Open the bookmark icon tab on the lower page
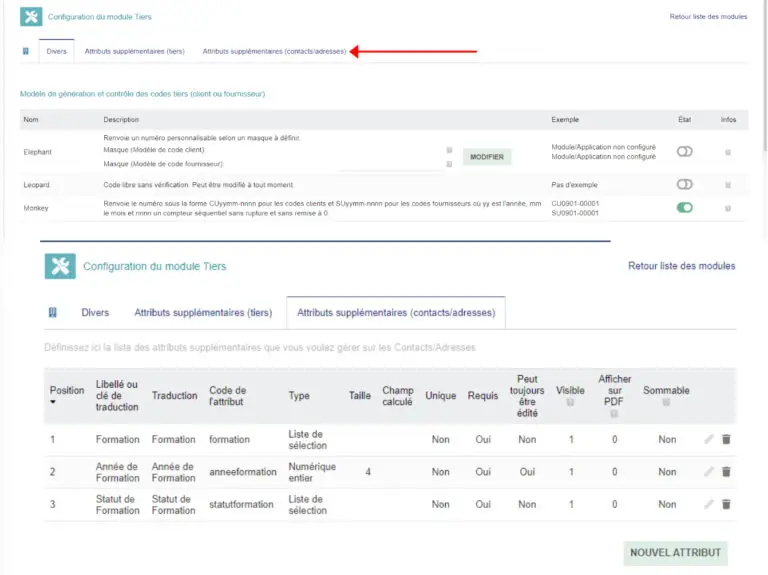The image size is (768, 575). pyautogui.click(x=52, y=312)
